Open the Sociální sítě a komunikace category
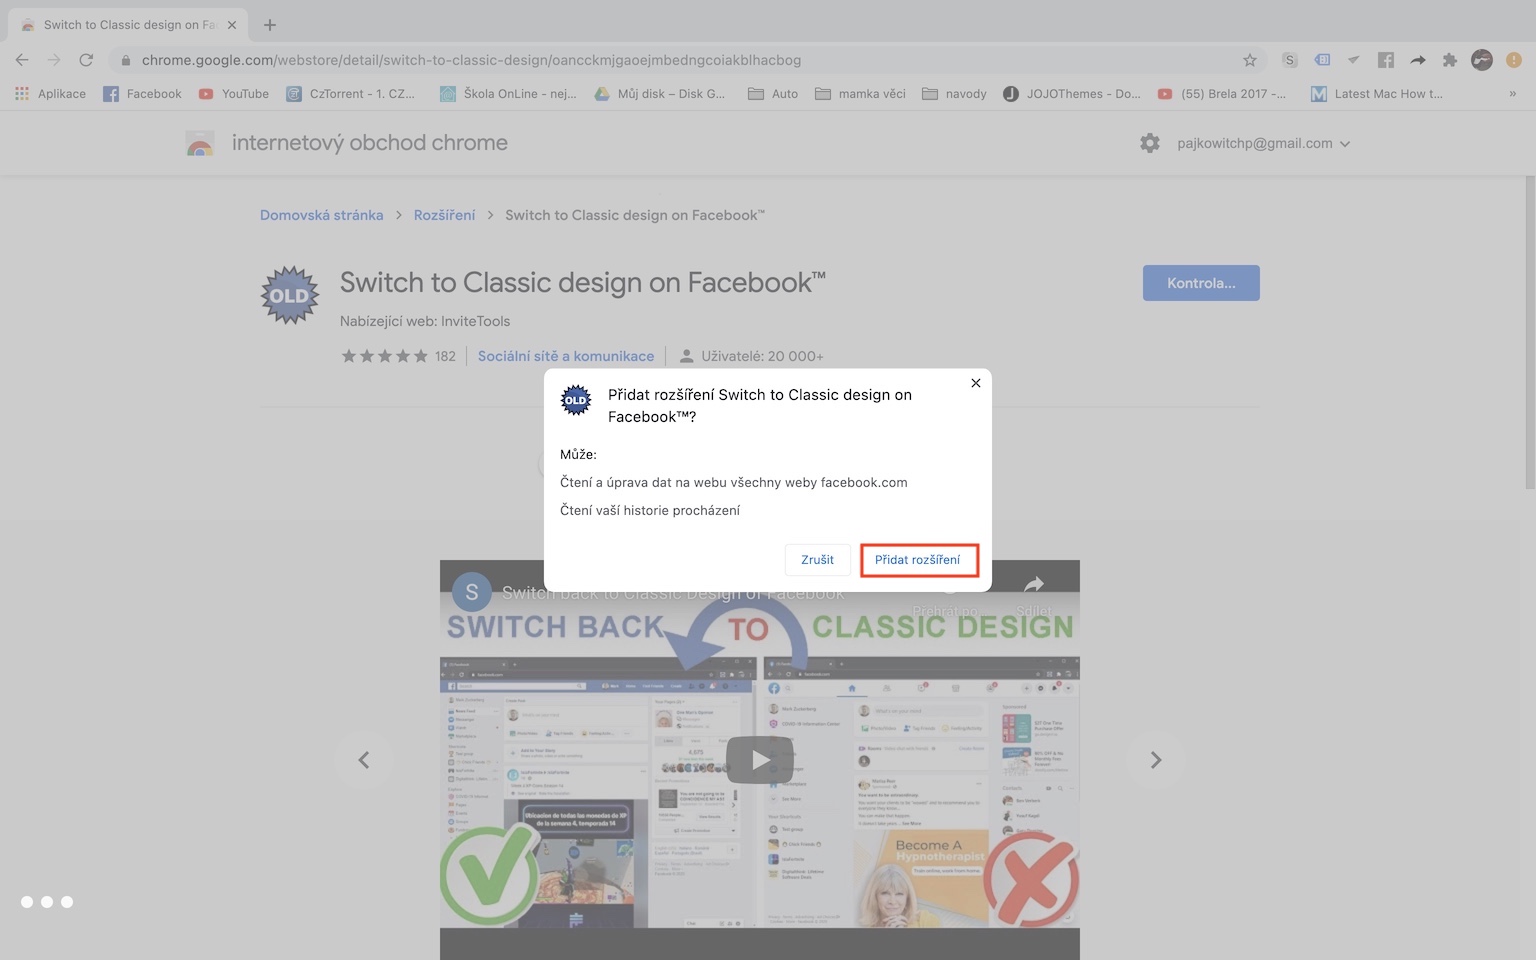Image resolution: width=1536 pixels, height=960 pixels. tap(566, 356)
